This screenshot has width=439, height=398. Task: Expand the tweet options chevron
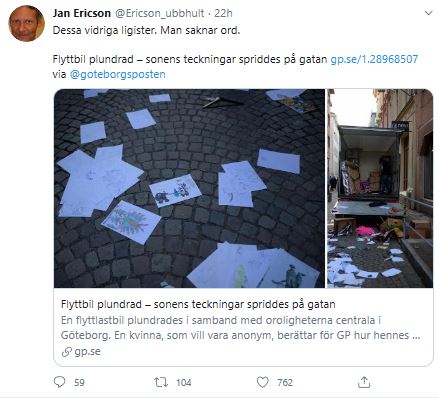428,13
